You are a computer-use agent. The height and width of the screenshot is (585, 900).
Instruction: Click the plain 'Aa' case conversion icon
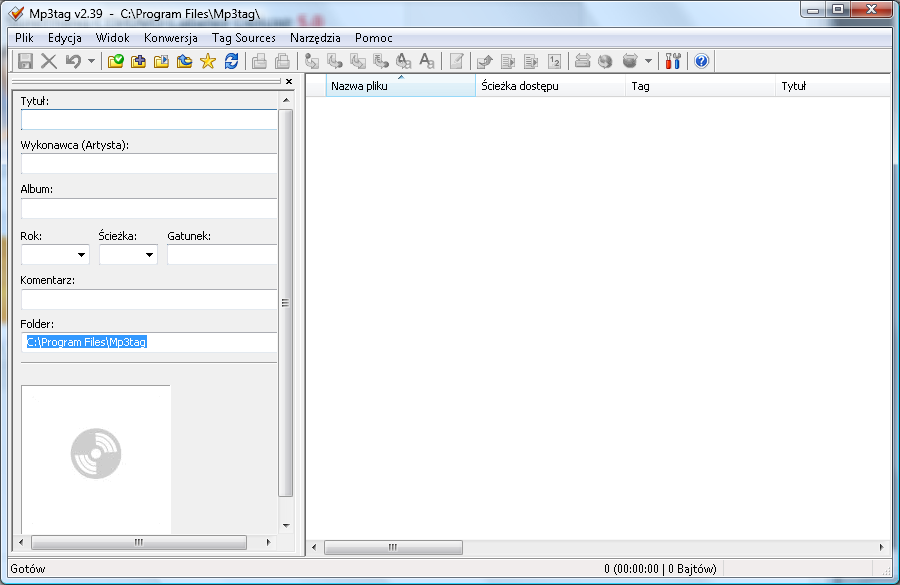point(427,61)
